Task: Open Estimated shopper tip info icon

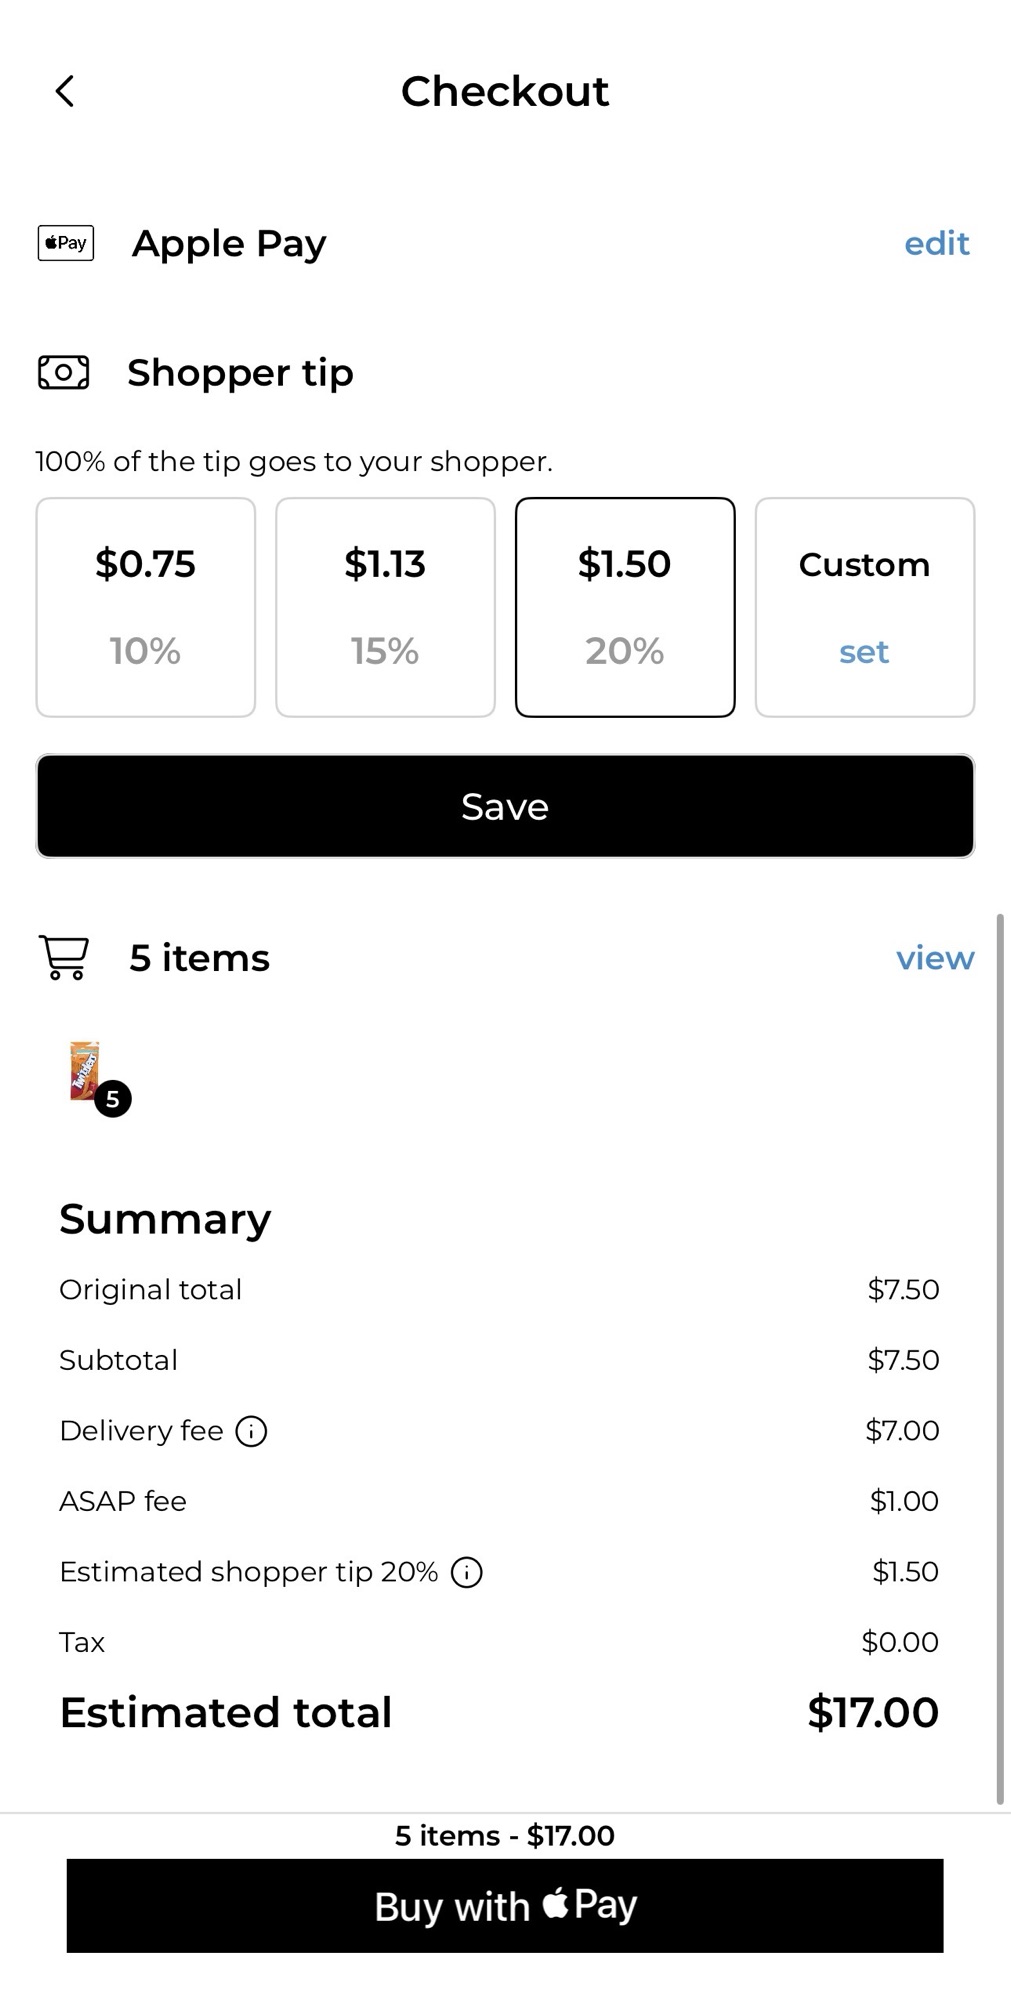Action: 467,1573
